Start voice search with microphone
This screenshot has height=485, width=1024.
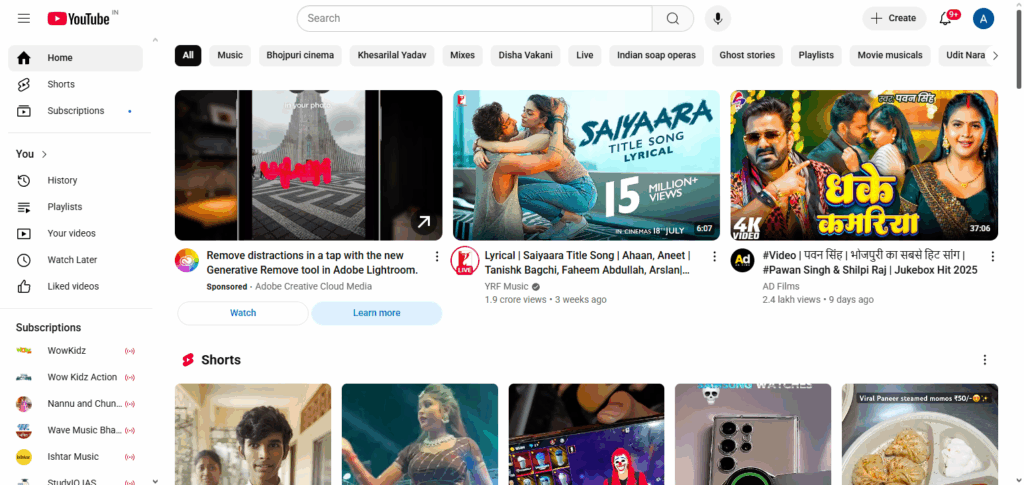click(718, 18)
